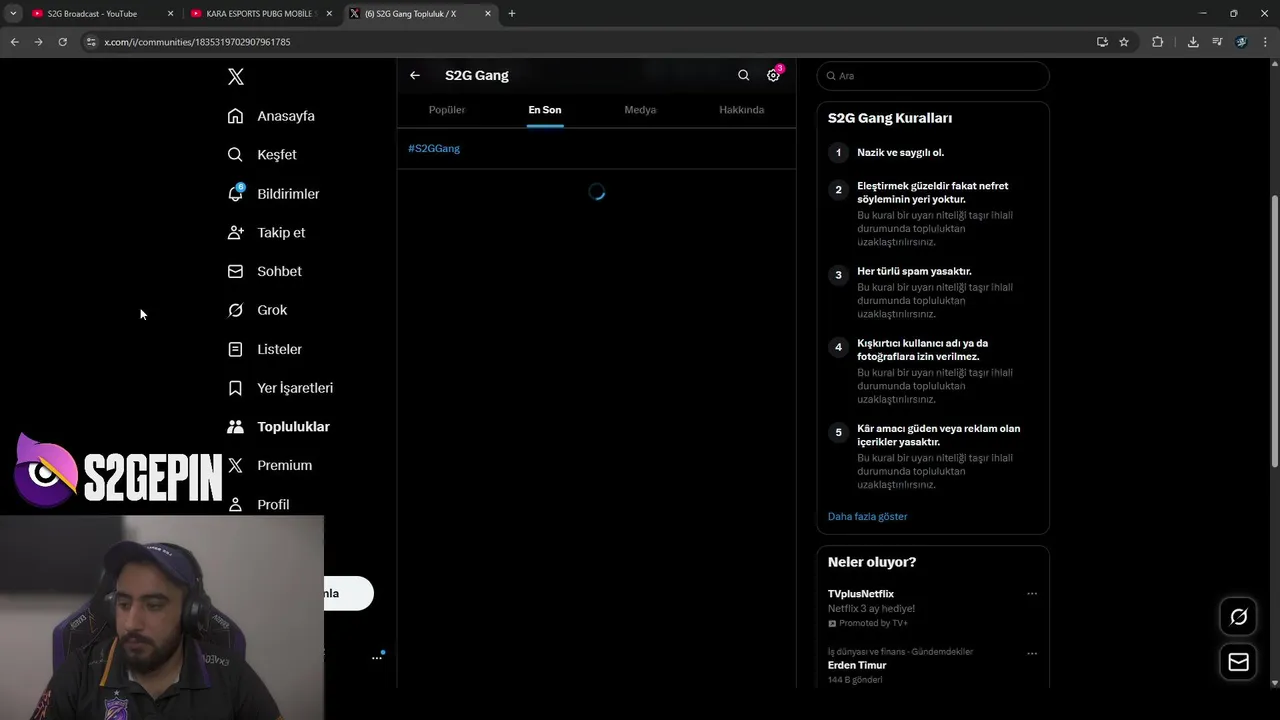Go back in browser history
Viewport: 1280px width, 720px height.
(x=15, y=42)
